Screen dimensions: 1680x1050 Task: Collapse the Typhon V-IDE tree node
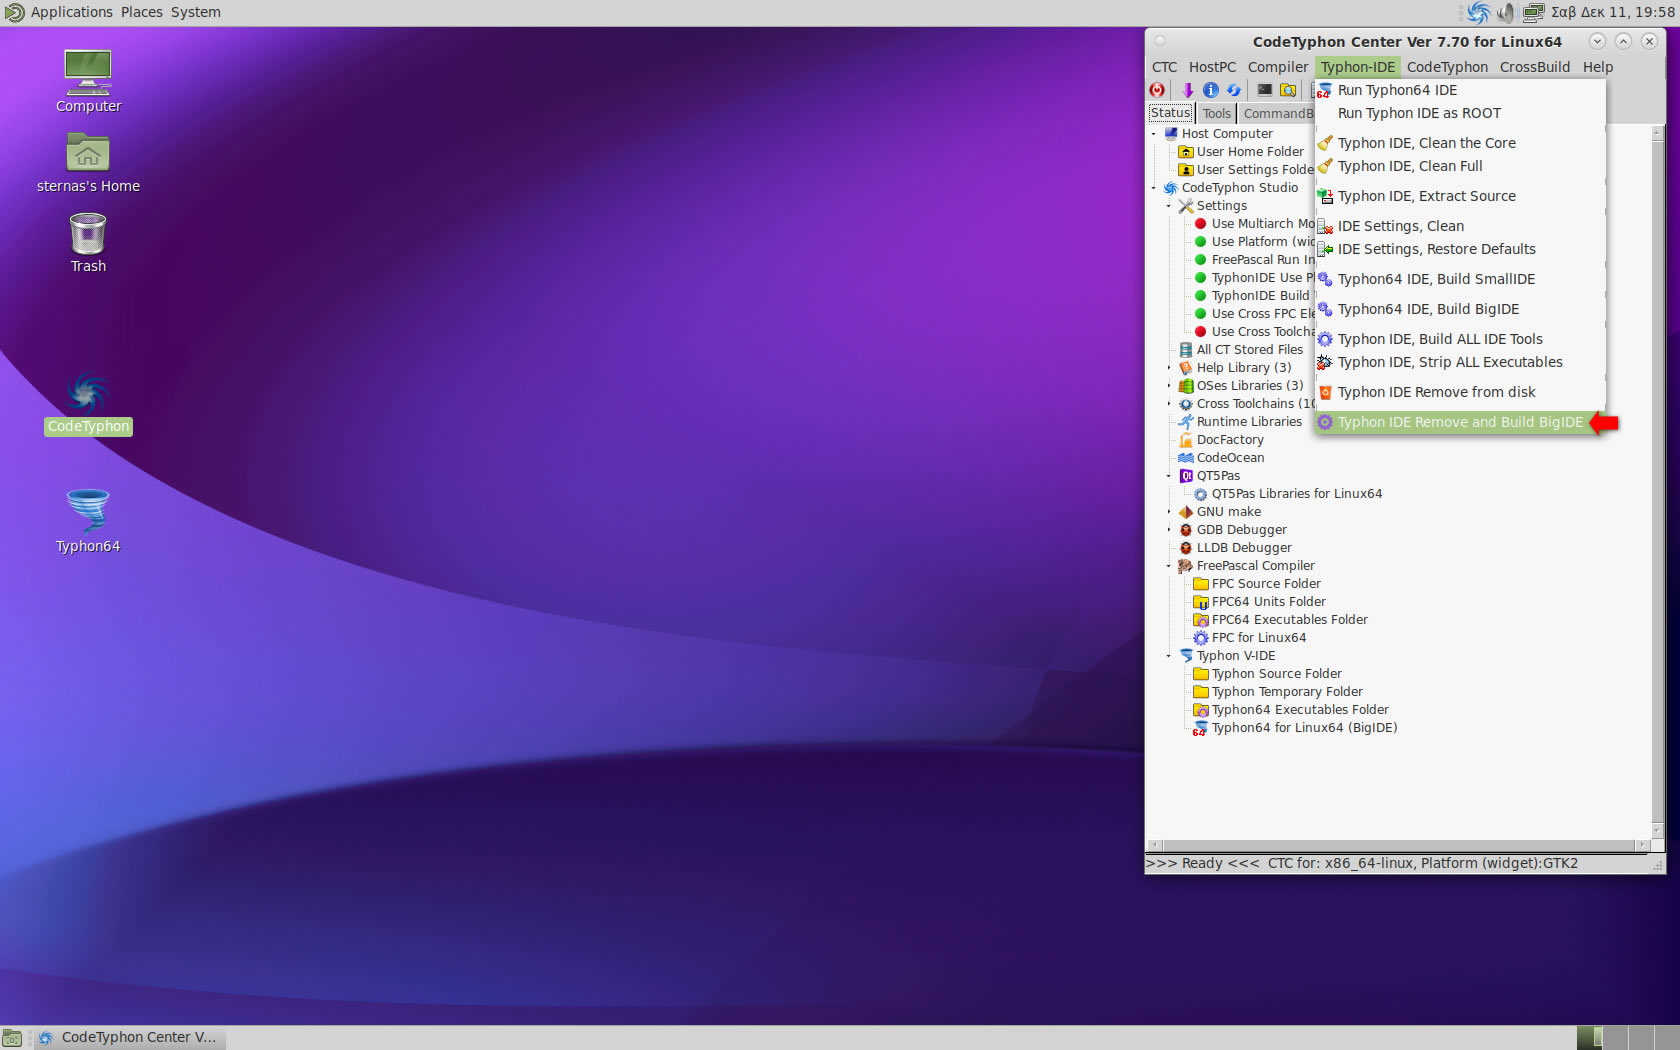(x=1169, y=656)
